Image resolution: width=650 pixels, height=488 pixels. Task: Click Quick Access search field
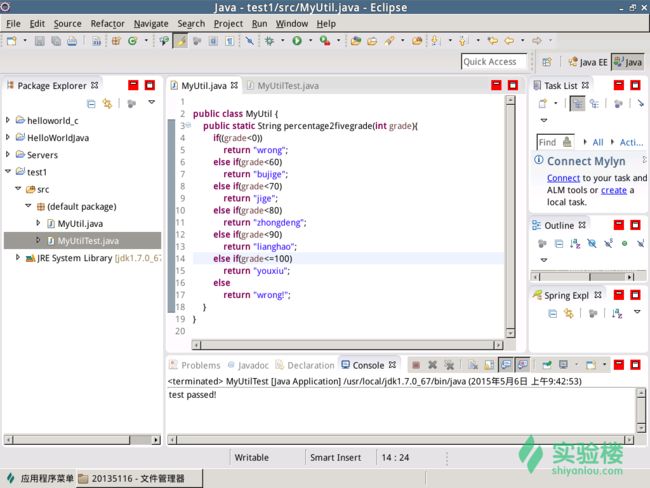(493, 62)
